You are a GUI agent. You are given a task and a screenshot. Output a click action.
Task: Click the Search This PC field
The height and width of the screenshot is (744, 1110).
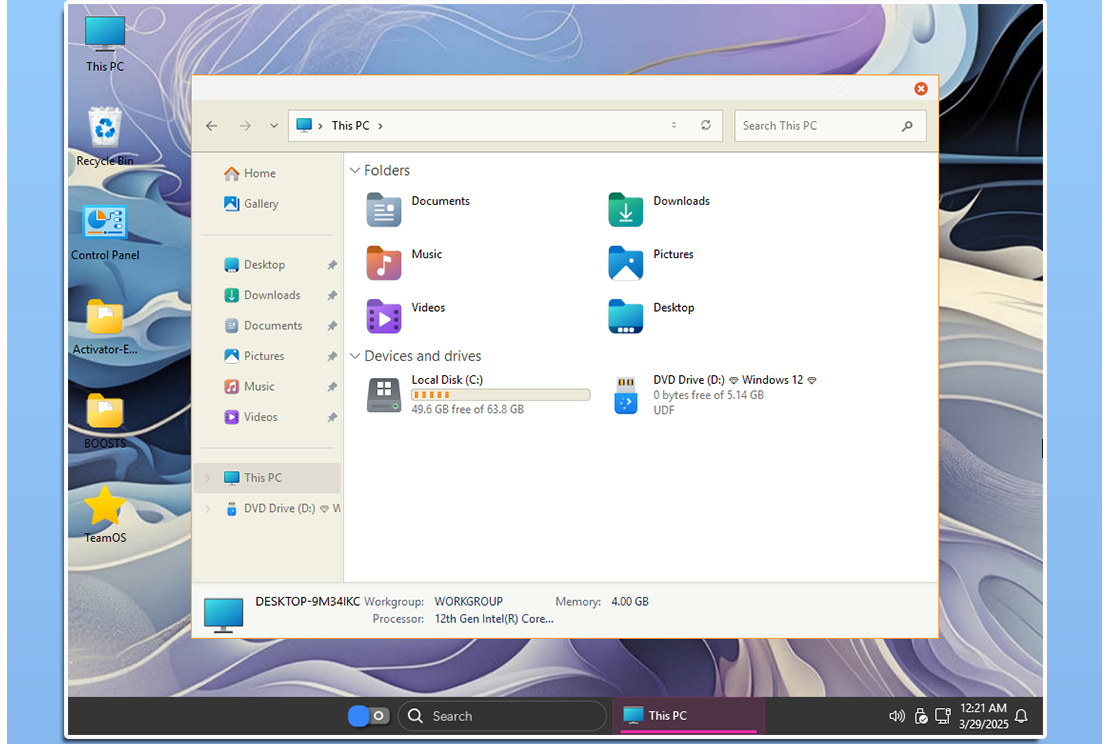pos(818,126)
